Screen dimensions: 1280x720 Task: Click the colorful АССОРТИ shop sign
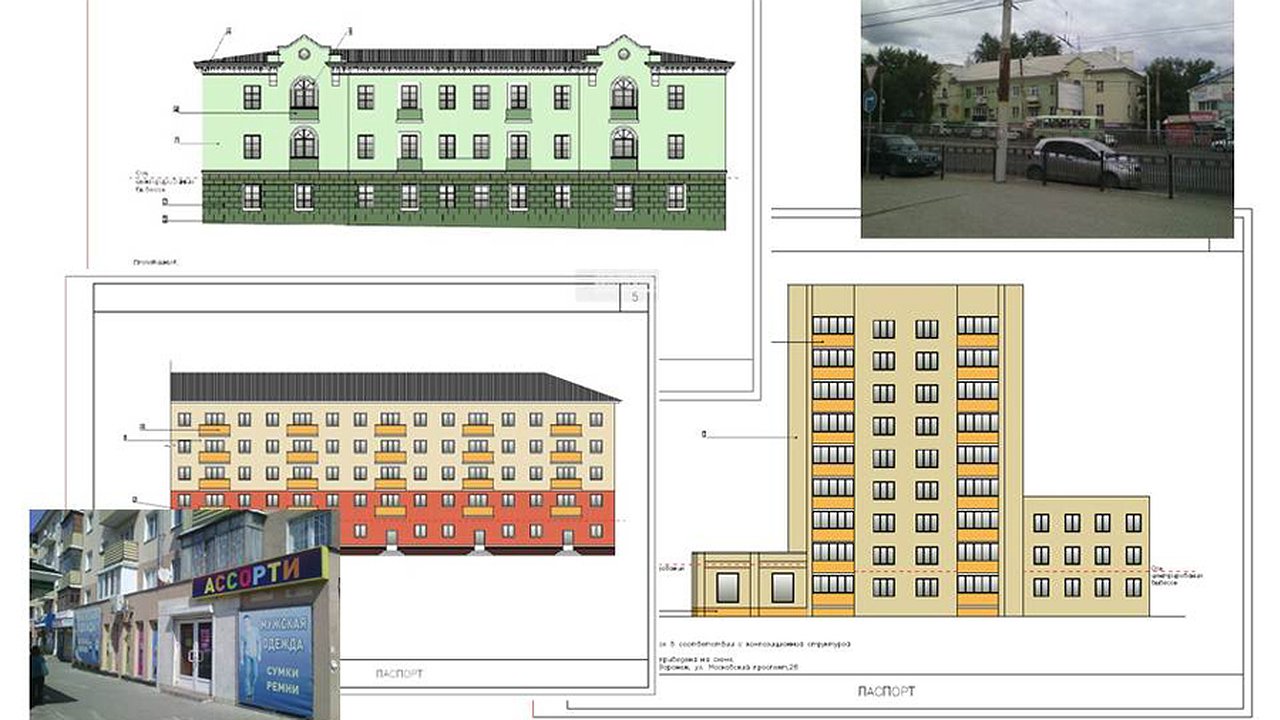(x=258, y=573)
